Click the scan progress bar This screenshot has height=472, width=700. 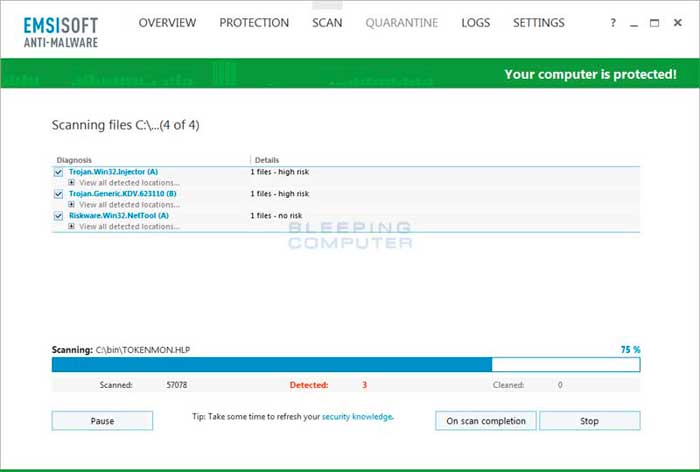[345, 365]
